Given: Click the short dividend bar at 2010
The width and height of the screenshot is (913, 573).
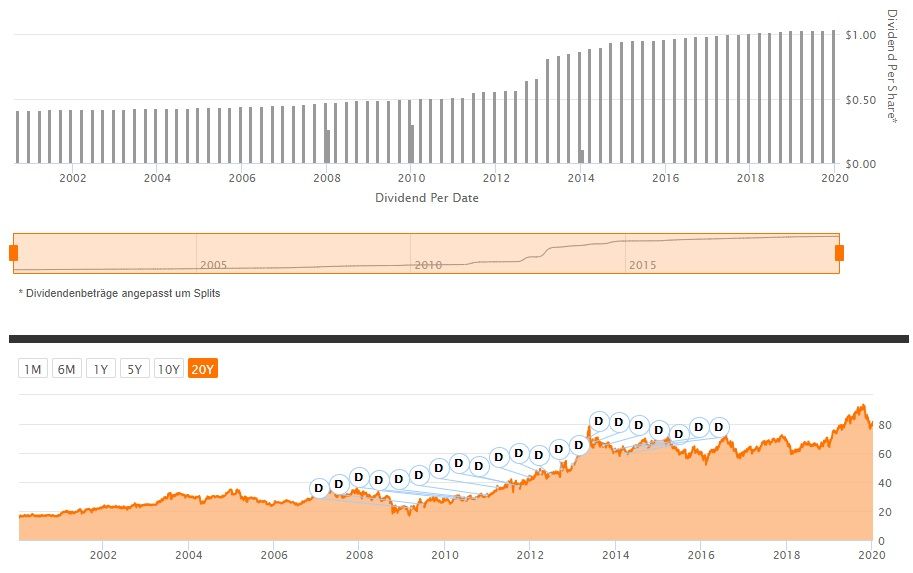Looking at the screenshot, I should tap(412, 144).
